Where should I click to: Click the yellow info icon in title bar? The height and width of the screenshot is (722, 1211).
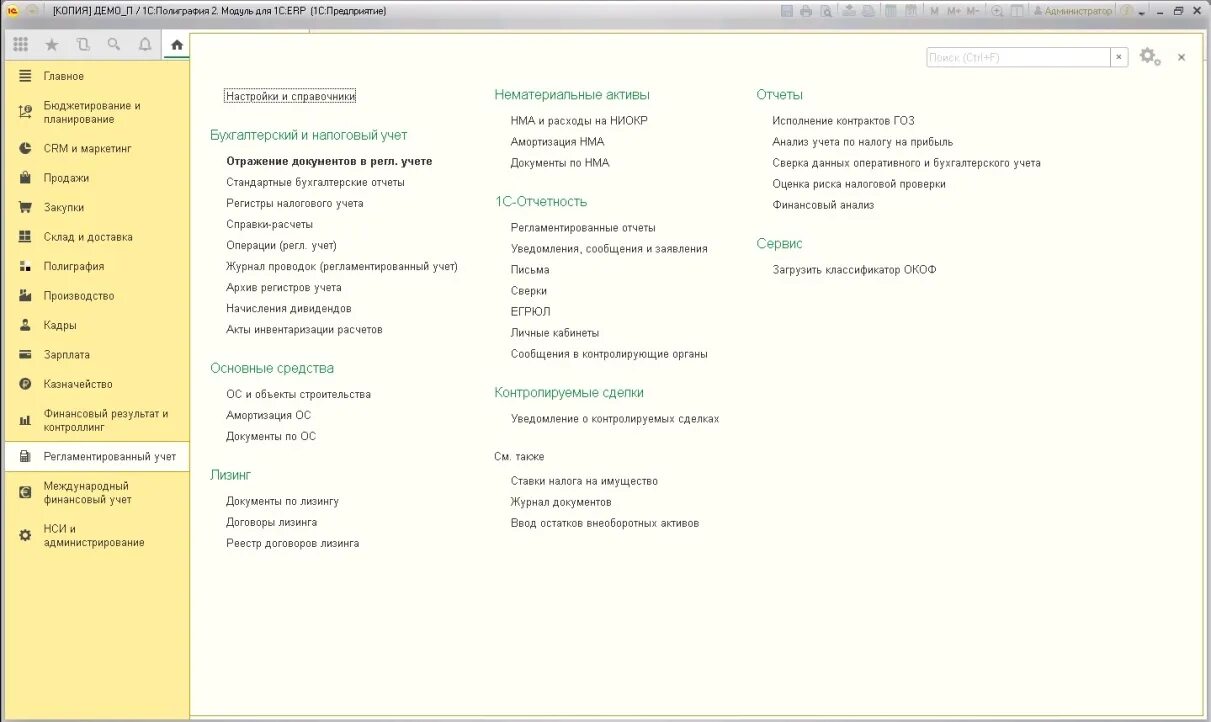(1125, 11)
